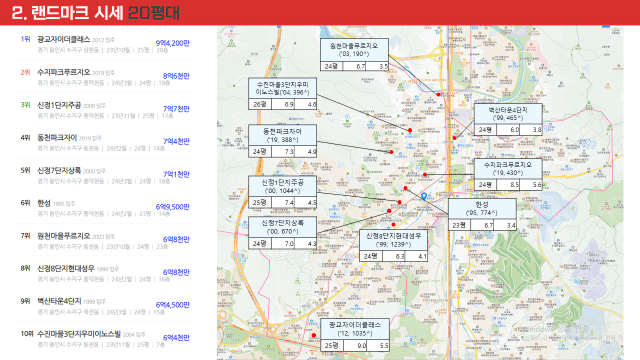This screenshot has width=640, height=360.
Task: Click the 한성 ('95, 774) map label box
Action: point(482,214)
